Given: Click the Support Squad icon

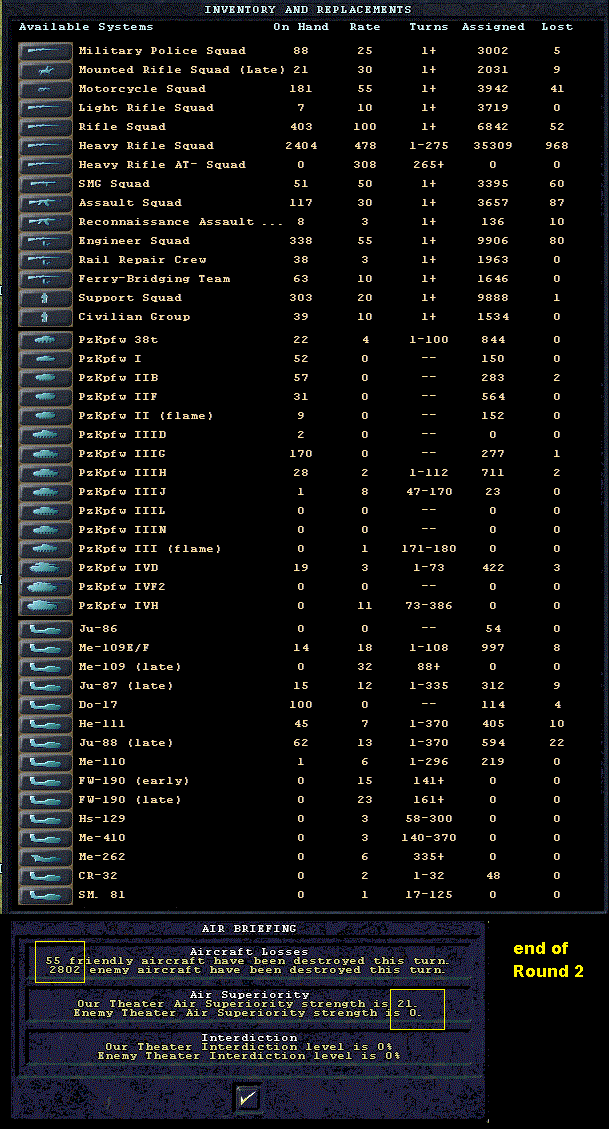Looking at the screenshot, I should [x=45, y=298].
